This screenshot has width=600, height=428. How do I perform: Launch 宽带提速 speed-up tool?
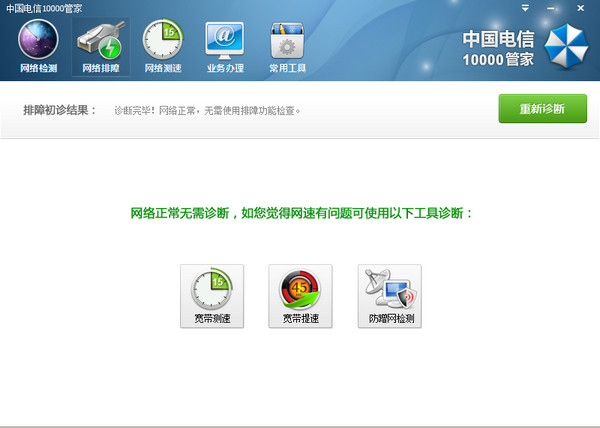[300, 296]
